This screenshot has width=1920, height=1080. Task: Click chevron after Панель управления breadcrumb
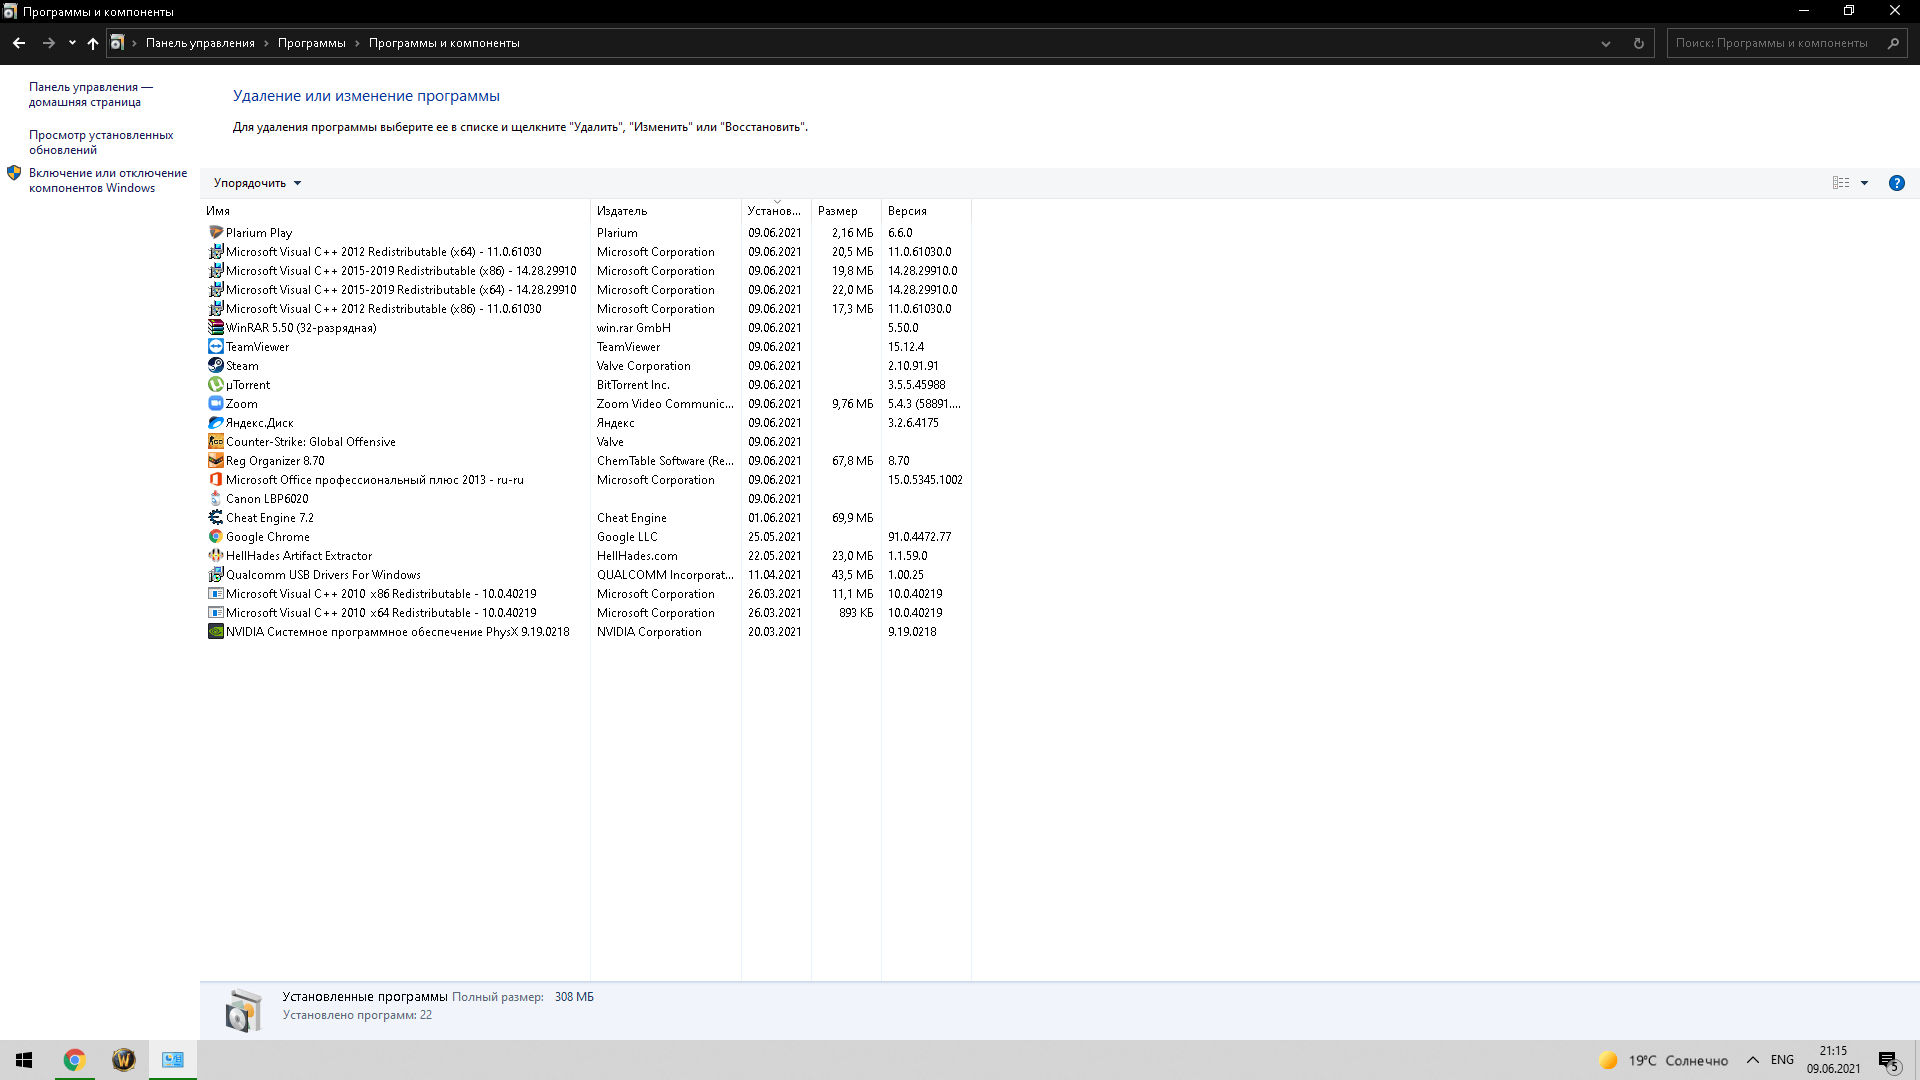266,43
